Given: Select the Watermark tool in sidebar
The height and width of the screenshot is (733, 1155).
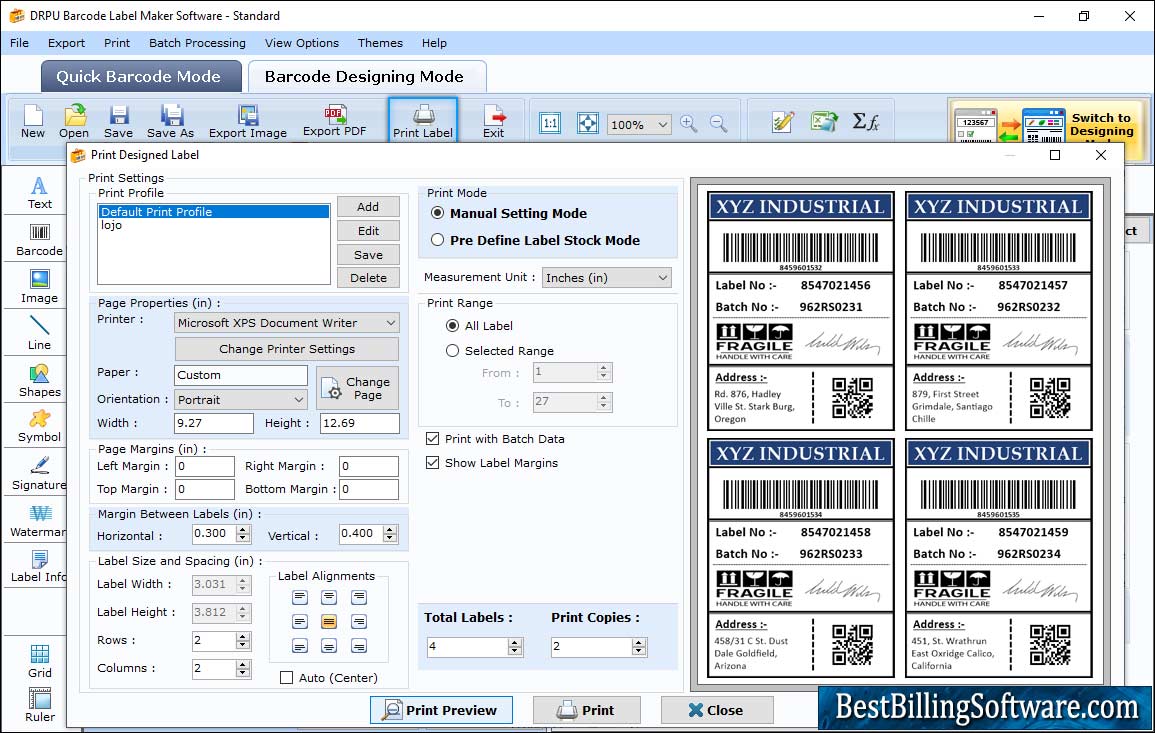Looking at the screenshot, I should point(39,520).
